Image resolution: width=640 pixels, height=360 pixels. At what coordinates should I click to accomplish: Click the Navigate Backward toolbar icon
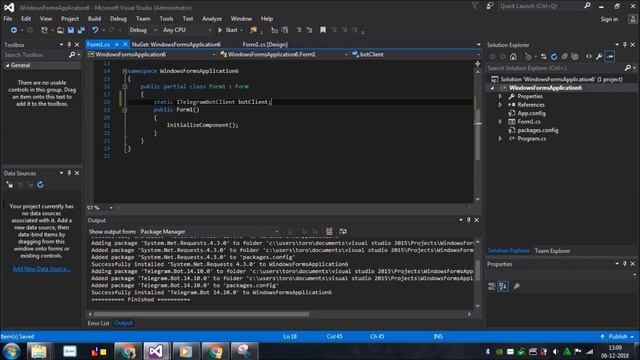click(x=13, y=30)
